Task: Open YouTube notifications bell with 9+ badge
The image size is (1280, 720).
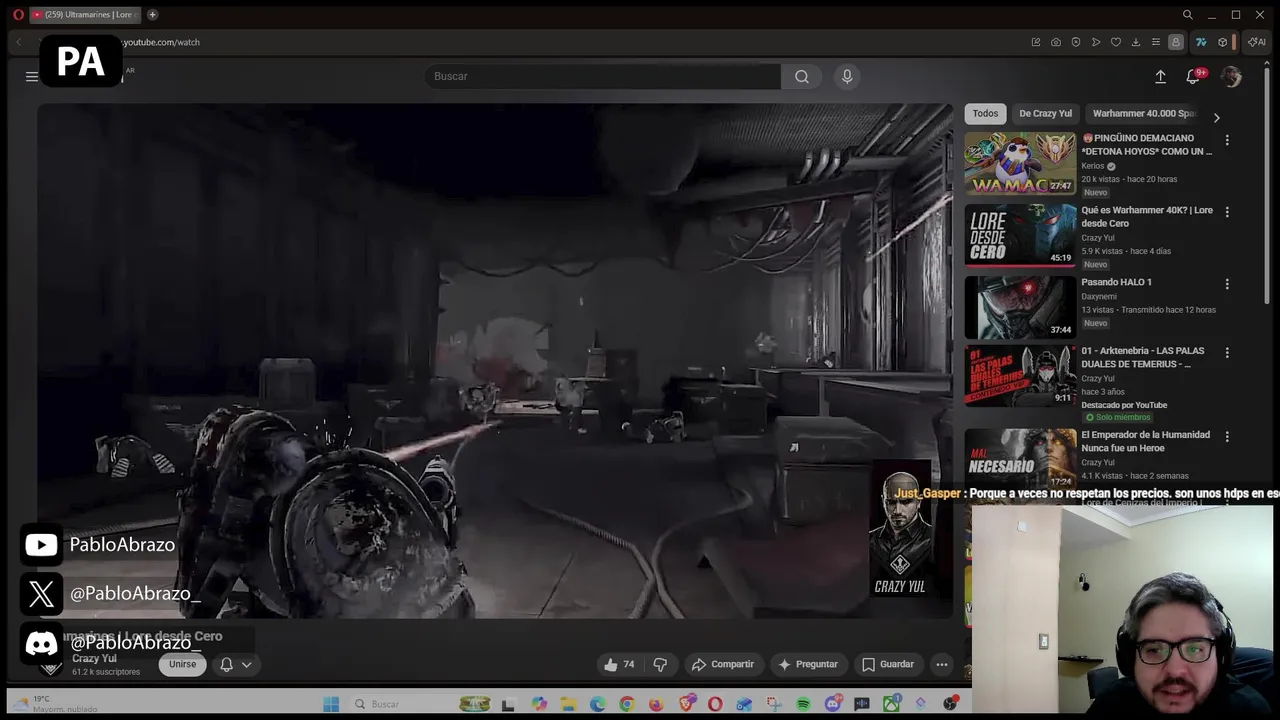Action: coord(1194,76)
